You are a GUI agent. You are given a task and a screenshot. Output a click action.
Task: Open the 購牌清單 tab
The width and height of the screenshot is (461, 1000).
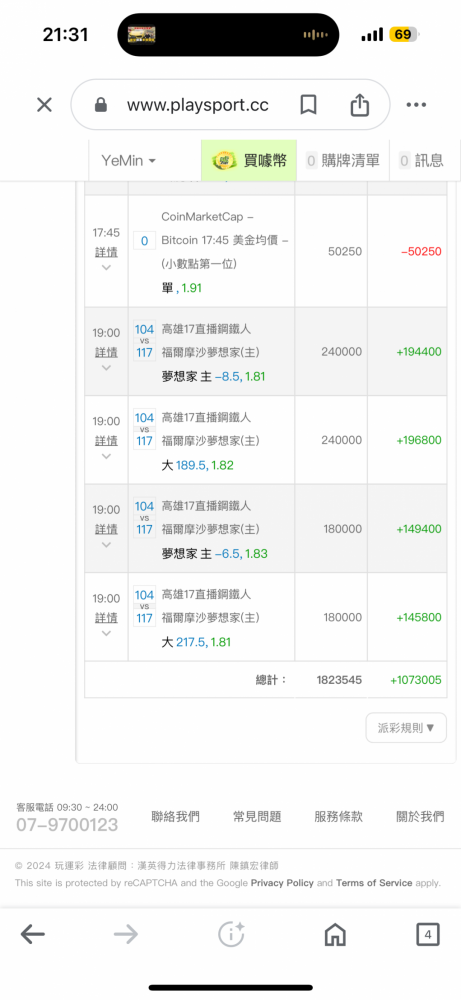pyautogui.click(x=343, y=161)
